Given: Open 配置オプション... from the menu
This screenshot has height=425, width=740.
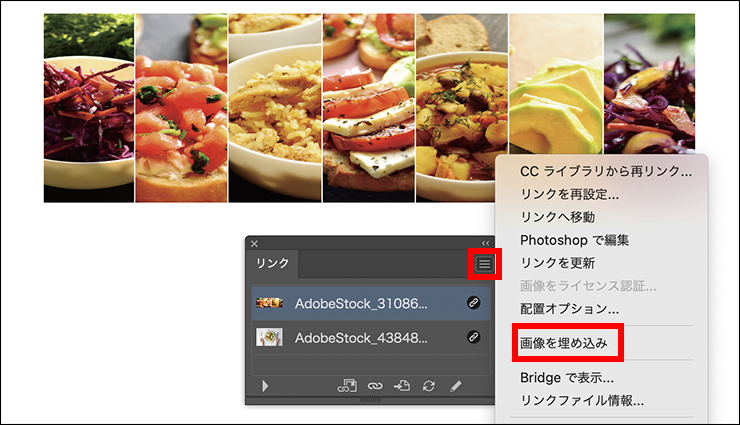Looking at the screenshot, I should point(569,309).
